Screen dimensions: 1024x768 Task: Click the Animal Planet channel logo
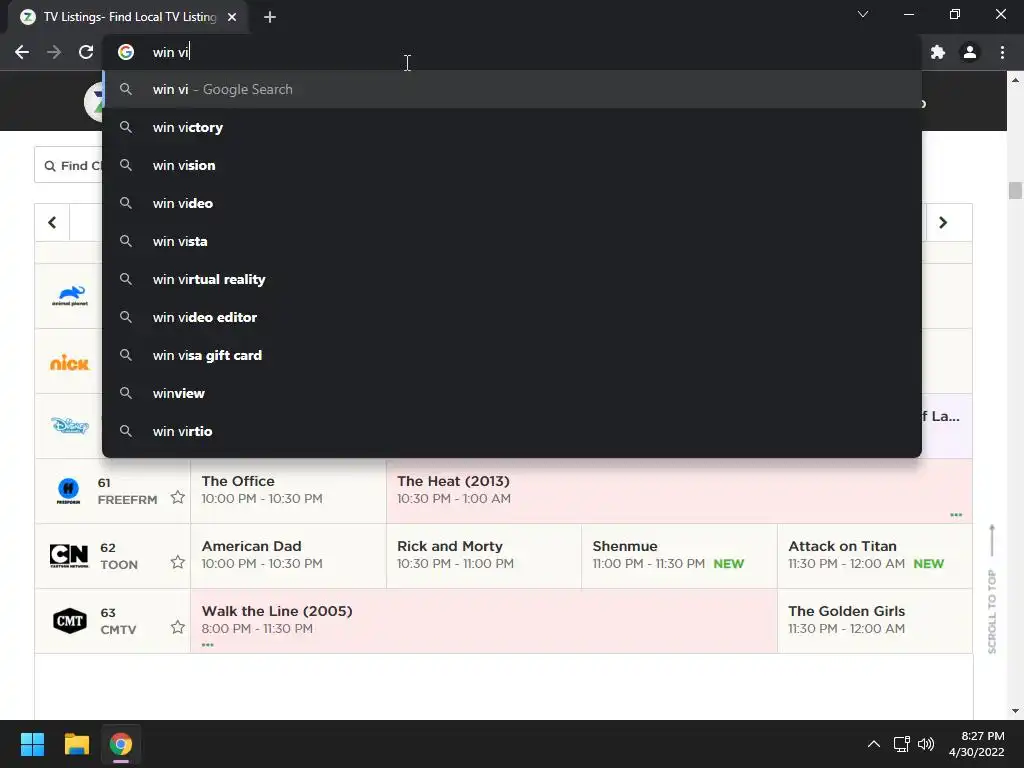[70, 296]
